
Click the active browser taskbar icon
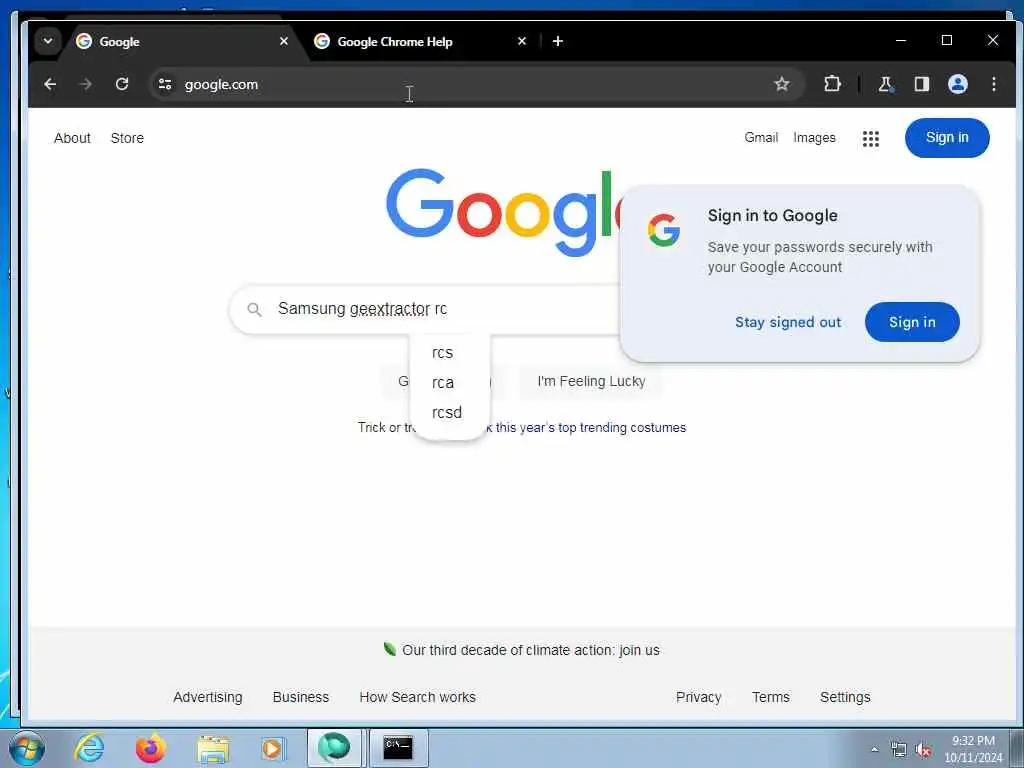(334, 748)
